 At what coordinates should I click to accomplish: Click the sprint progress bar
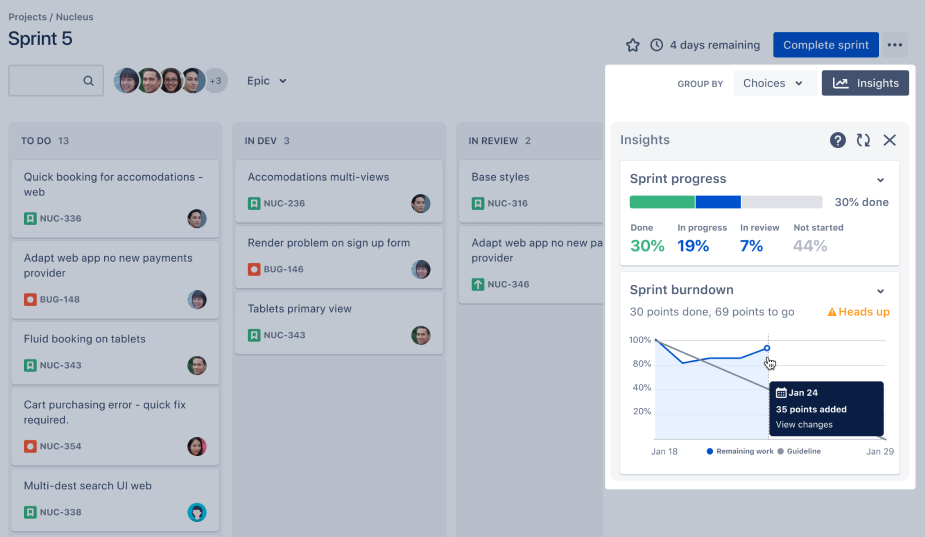pyautogui.click(x=725, y=202)
